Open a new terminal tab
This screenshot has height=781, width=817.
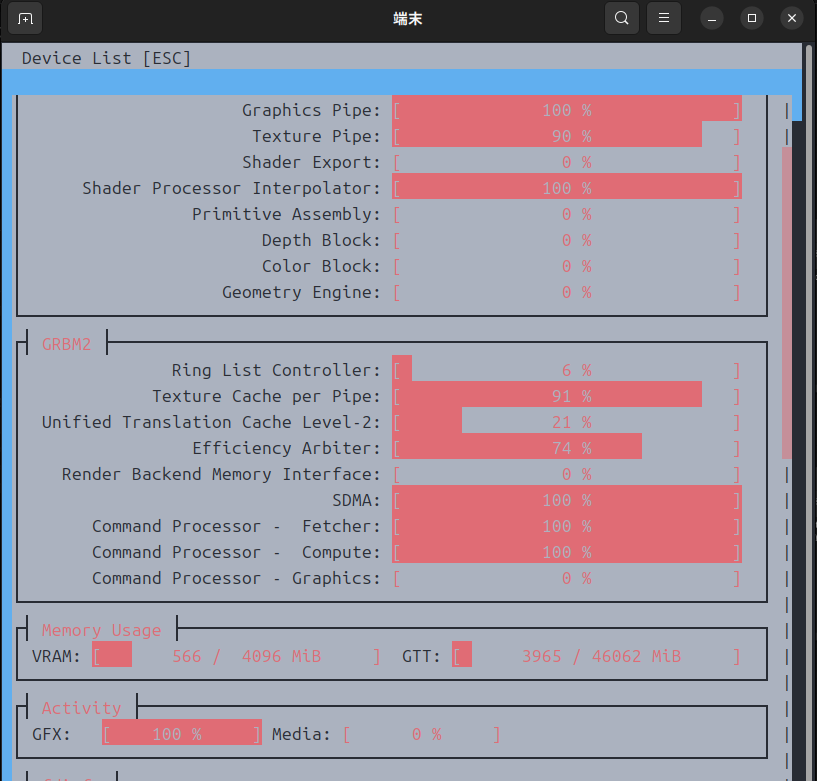tap(26, 18)
